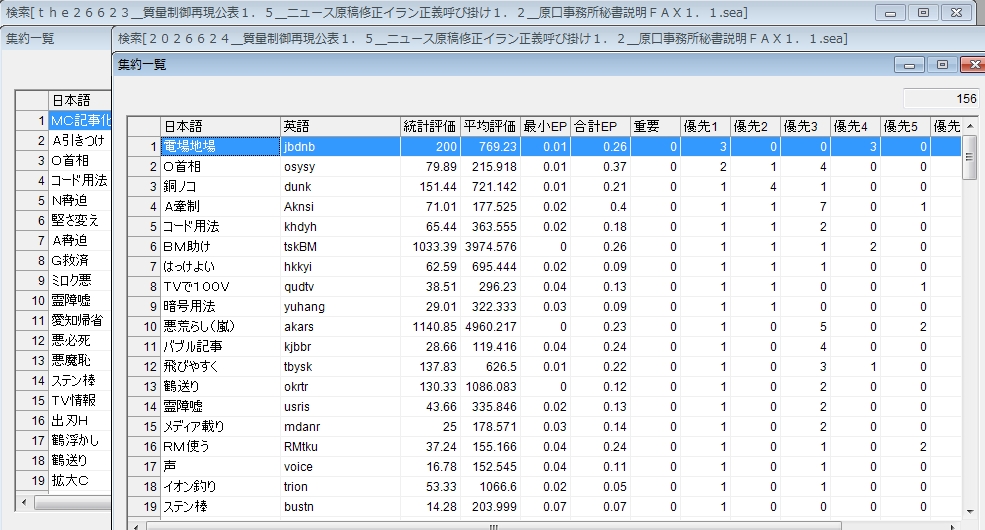Maximize the front 集約一覧 window
985x530 pixels.
942,65
